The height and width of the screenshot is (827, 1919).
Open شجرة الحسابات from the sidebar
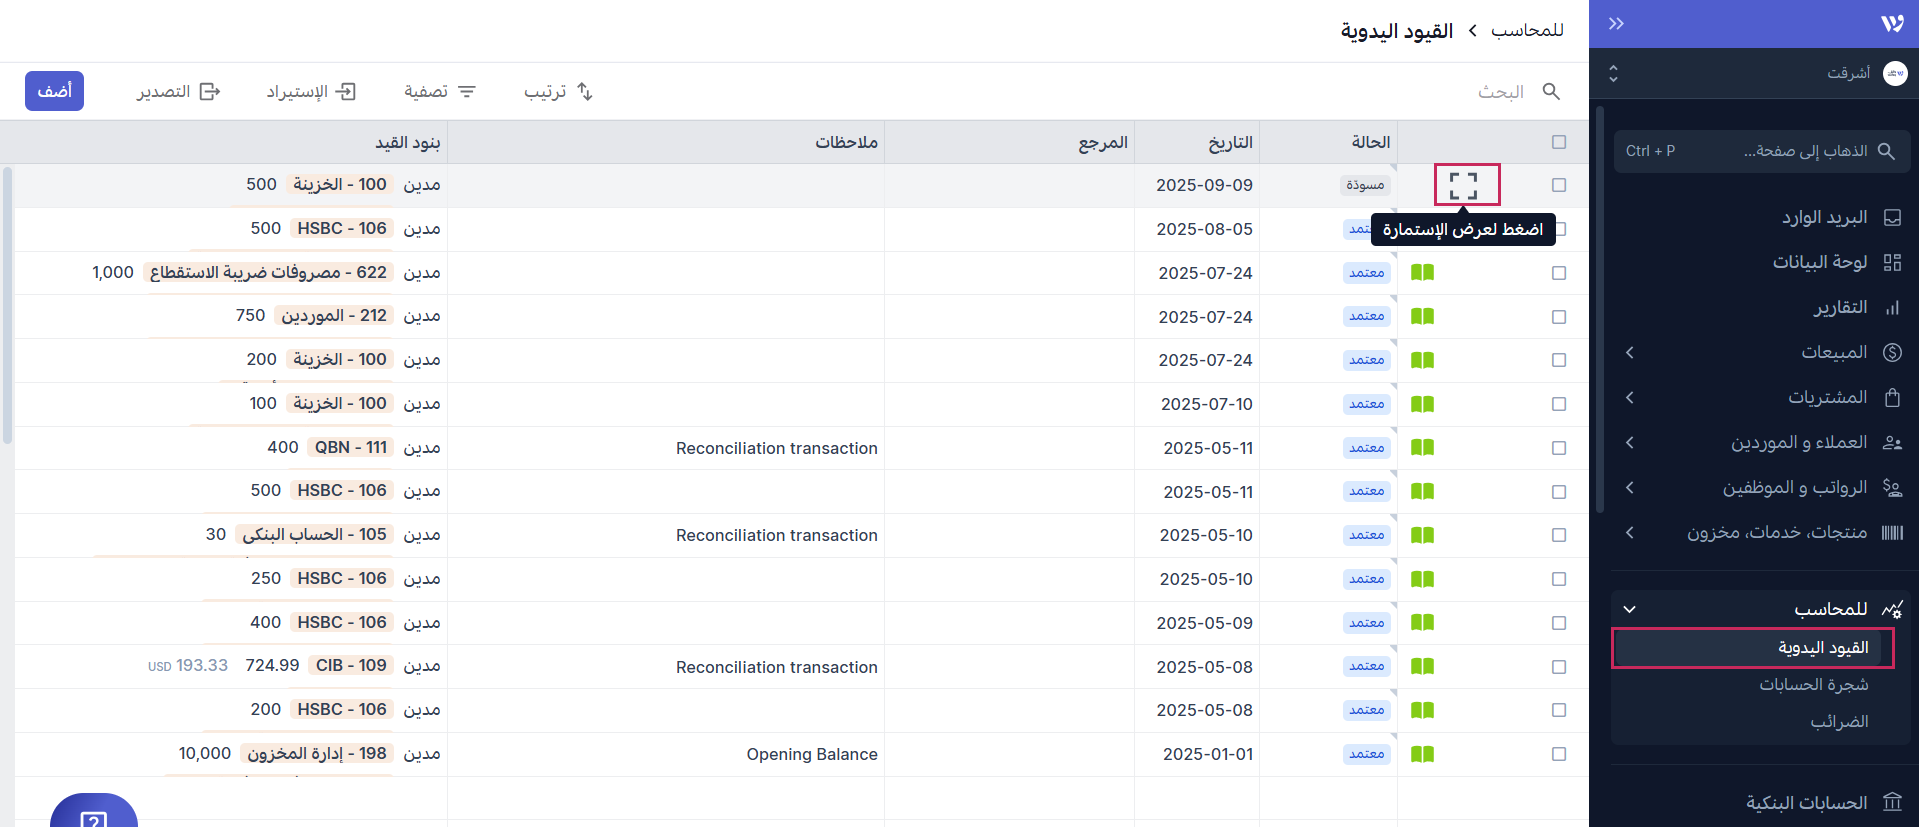point(1813,685)
